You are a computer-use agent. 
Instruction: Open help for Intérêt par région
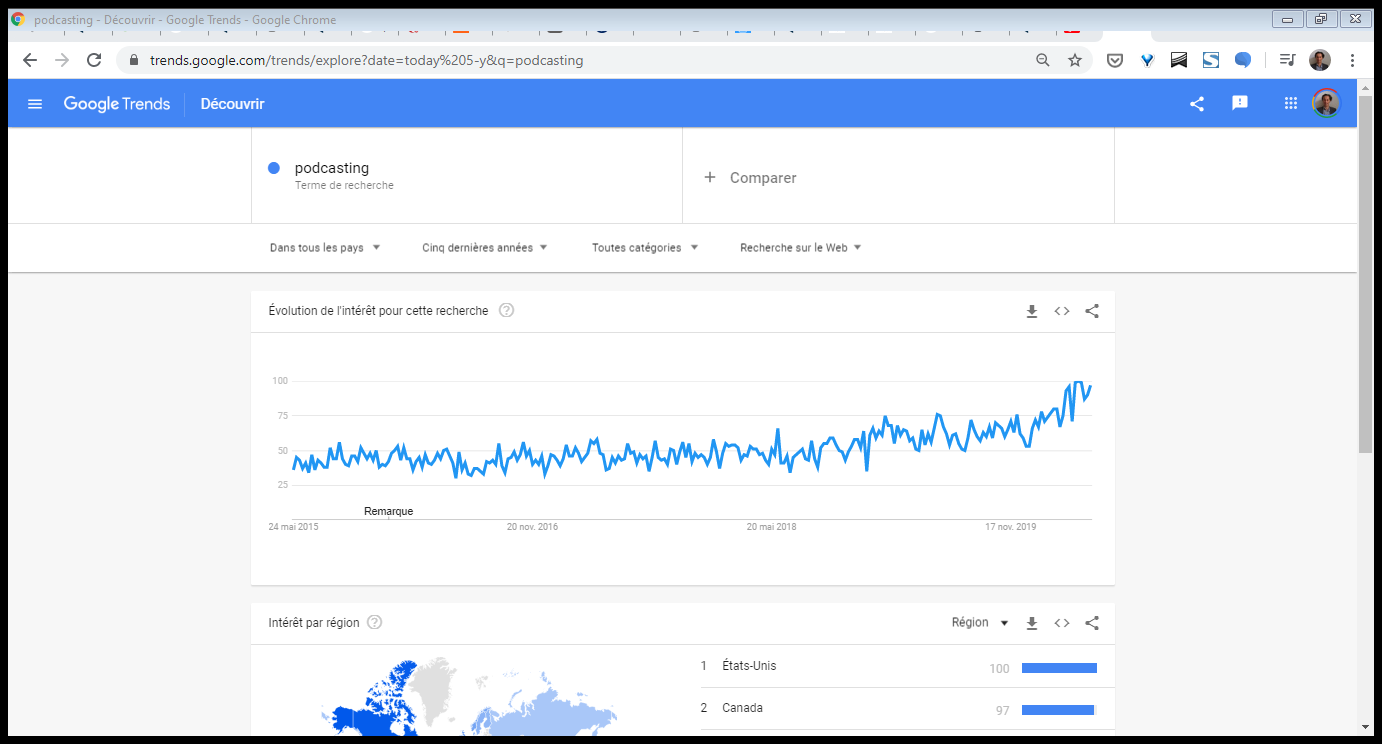coord(375,622)
